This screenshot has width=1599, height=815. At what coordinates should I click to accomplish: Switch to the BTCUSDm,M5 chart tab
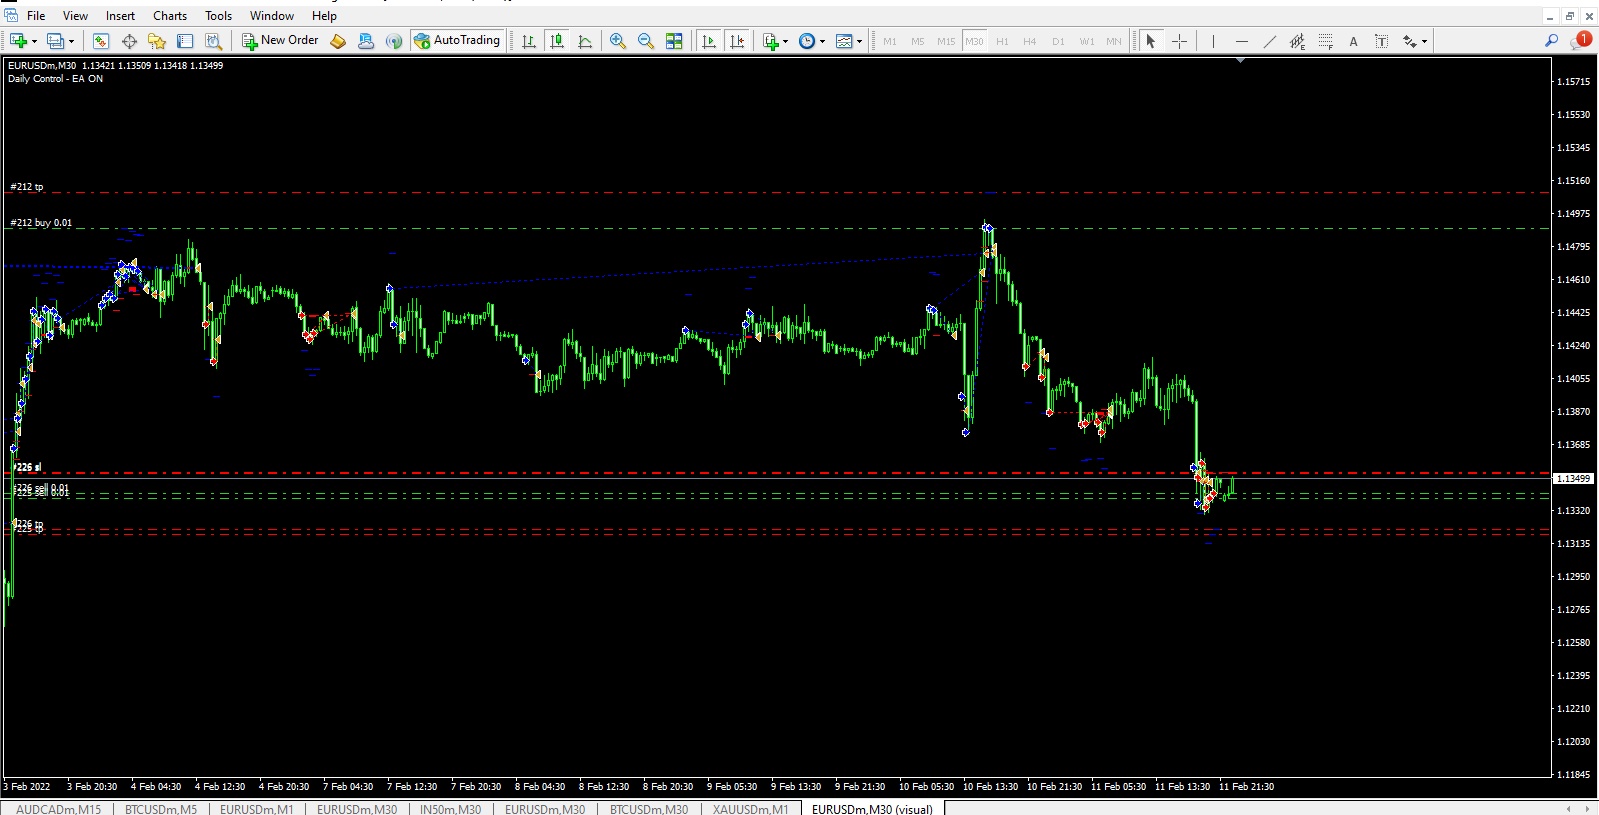click(x=161, y=809)
